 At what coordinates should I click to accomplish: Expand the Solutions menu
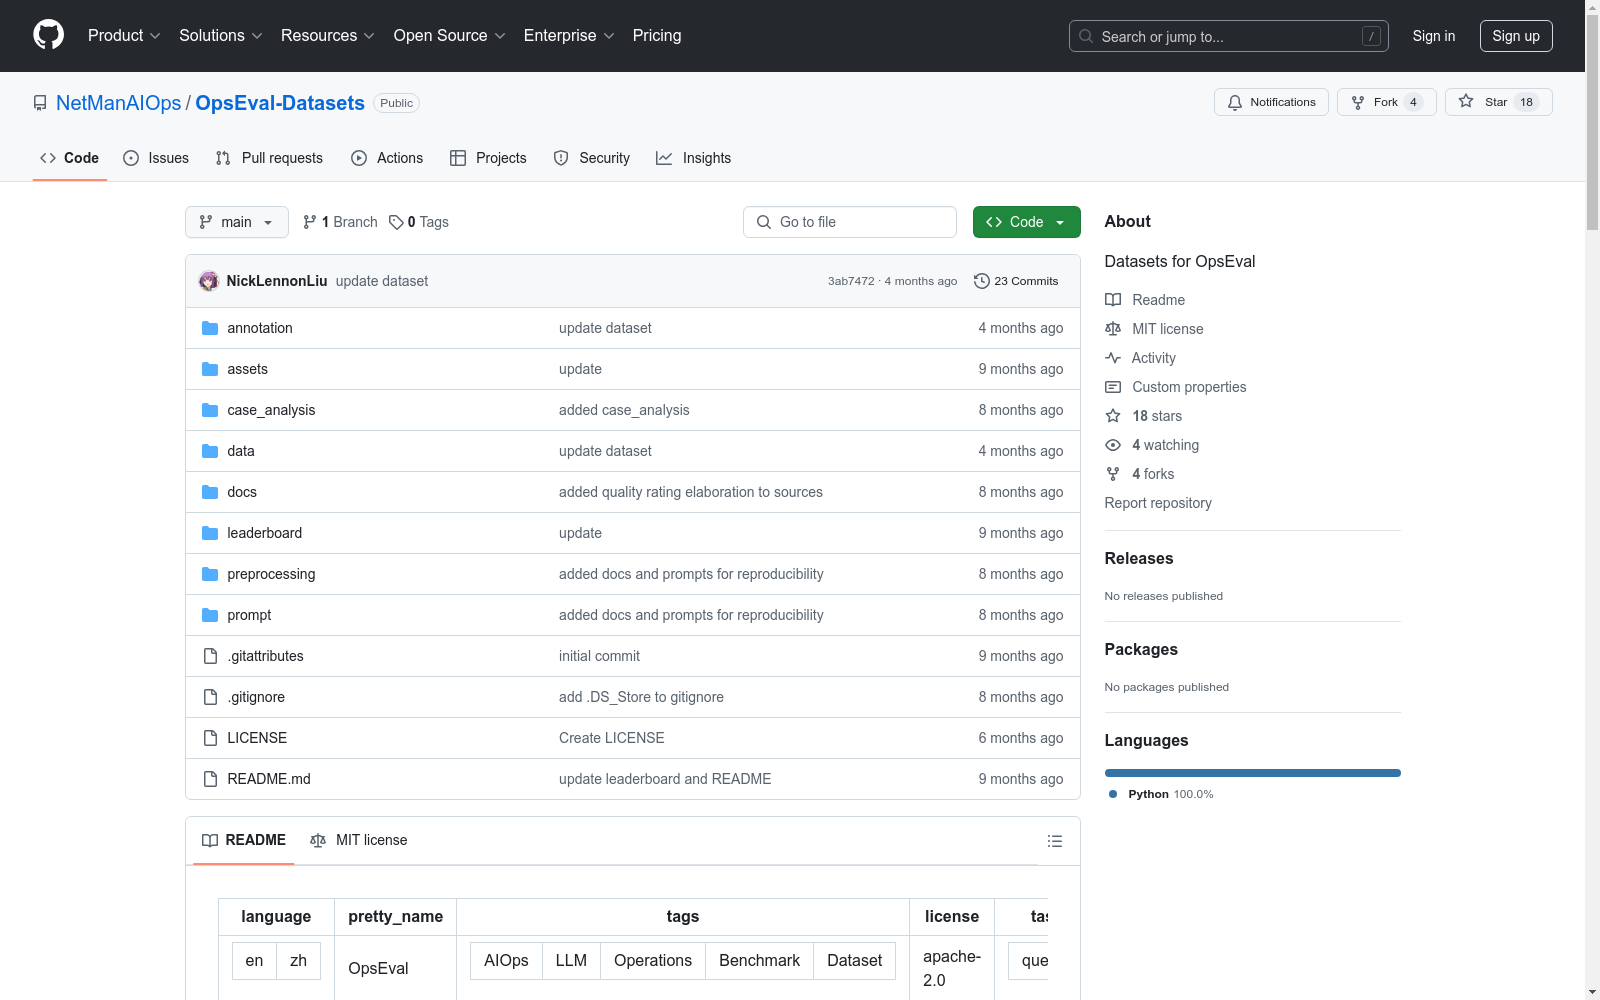(221, 35)
